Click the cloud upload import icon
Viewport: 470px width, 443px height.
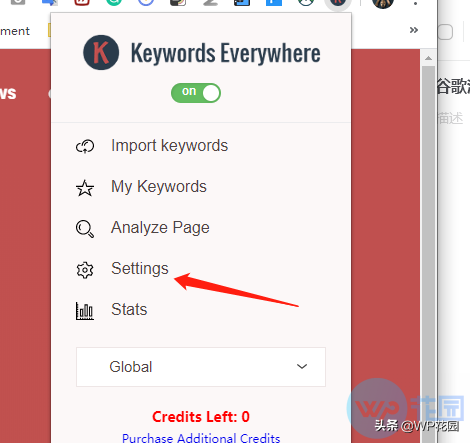pyautogui.click(x=85, y=146)
